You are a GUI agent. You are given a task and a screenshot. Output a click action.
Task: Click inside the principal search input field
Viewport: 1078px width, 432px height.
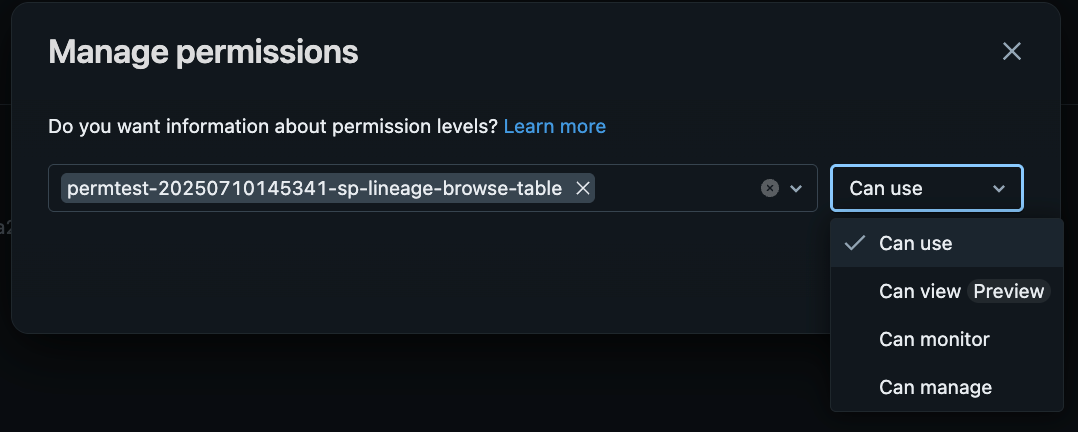pos(677,188)
